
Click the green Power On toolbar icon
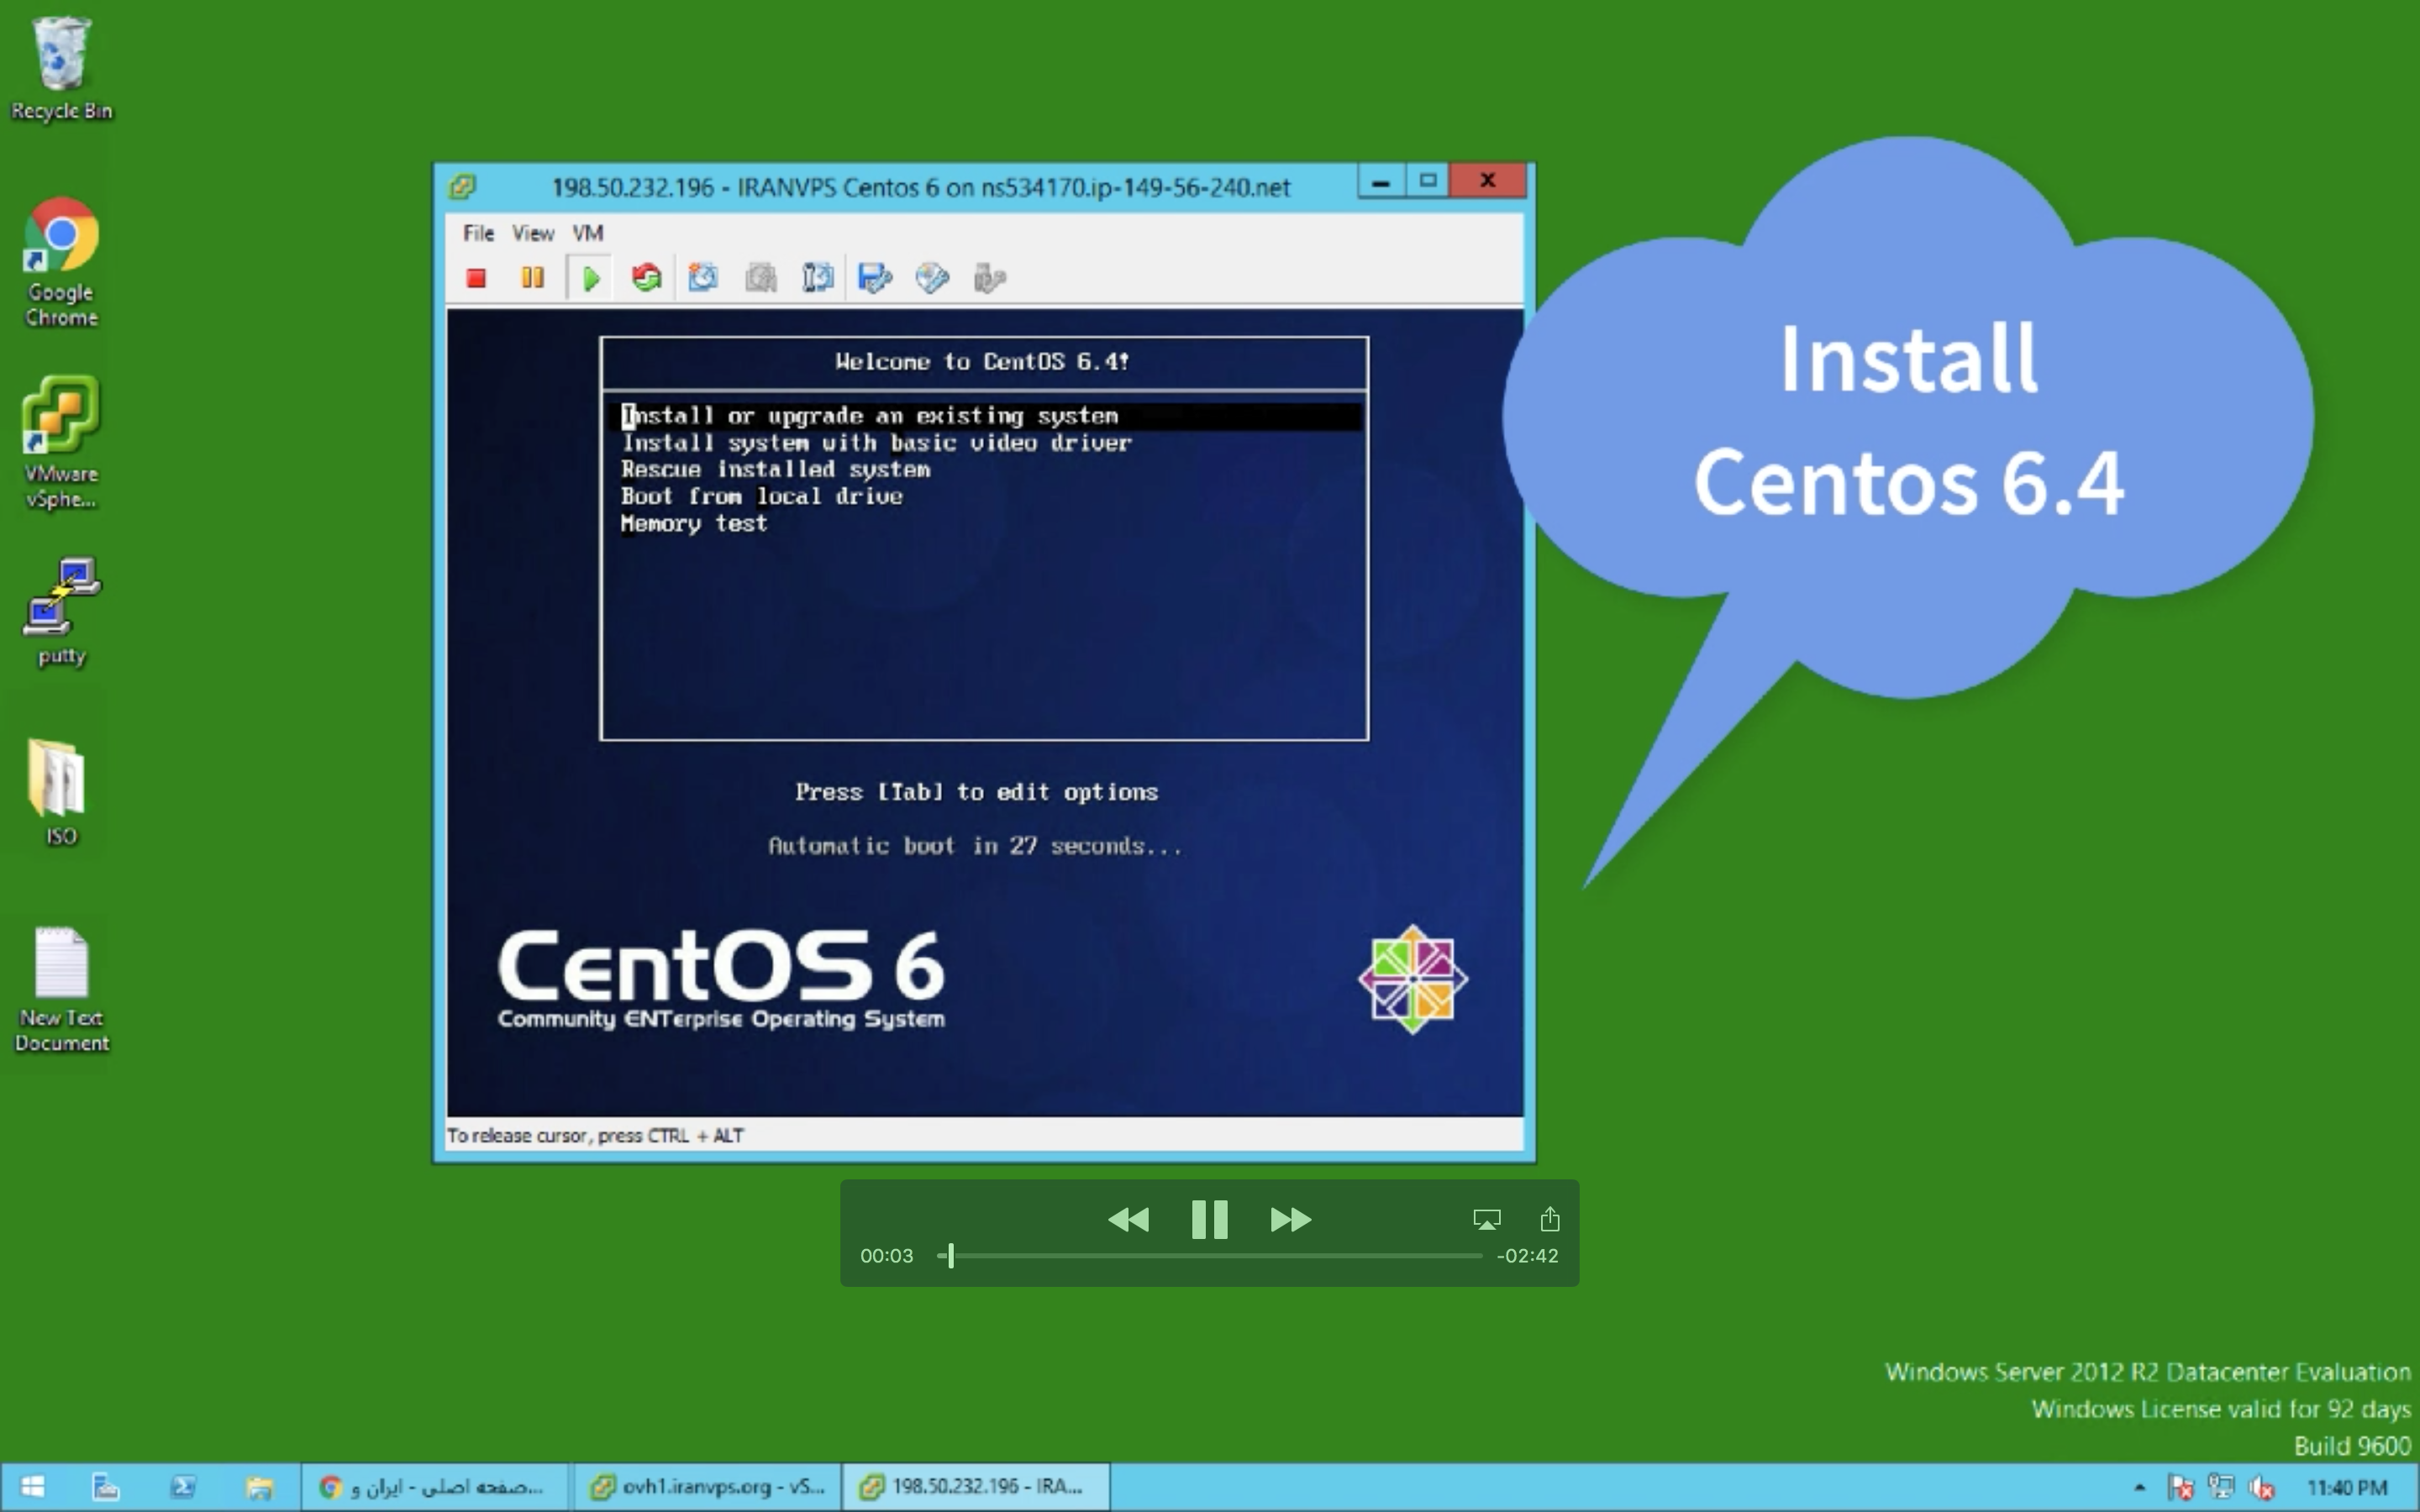590,278
